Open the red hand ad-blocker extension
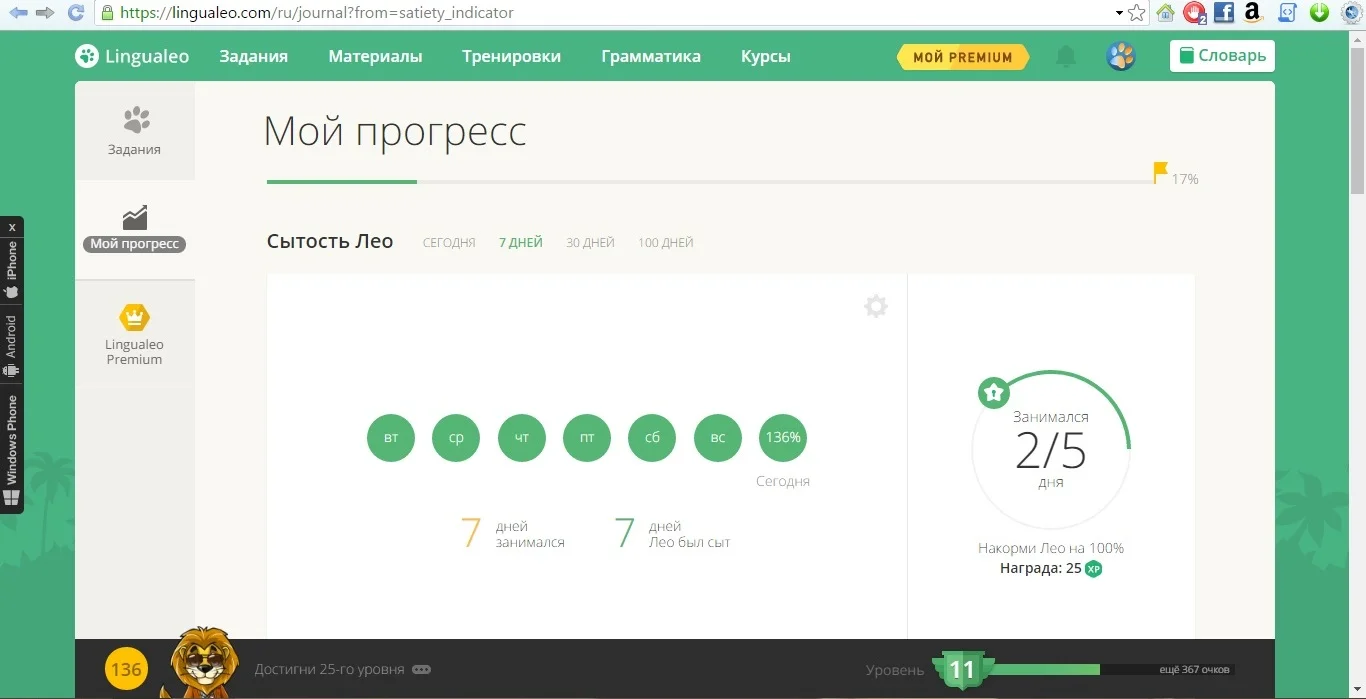Image resolution: width=1366 pixels, height=699 pixels. coord(1194,13)
